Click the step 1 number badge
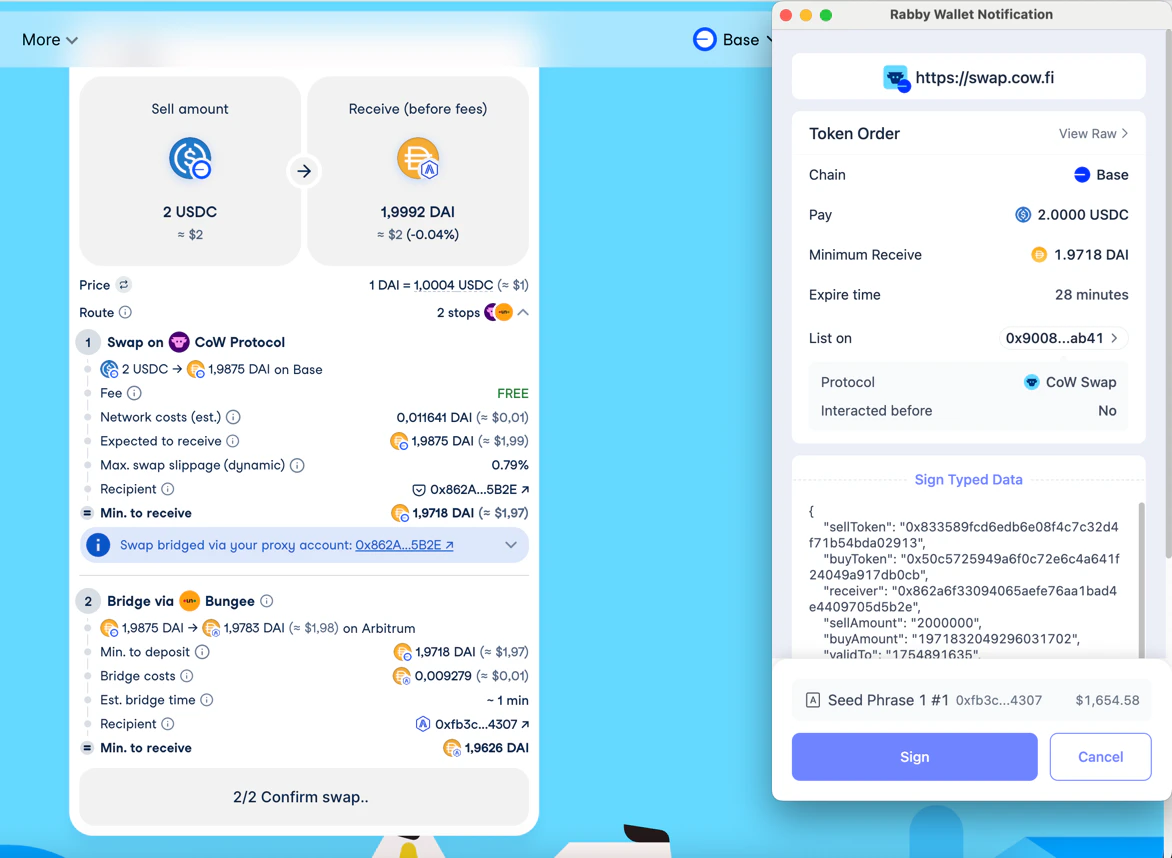The width and height of the screenshot is (1172, 858). click(x=88, y=342)
